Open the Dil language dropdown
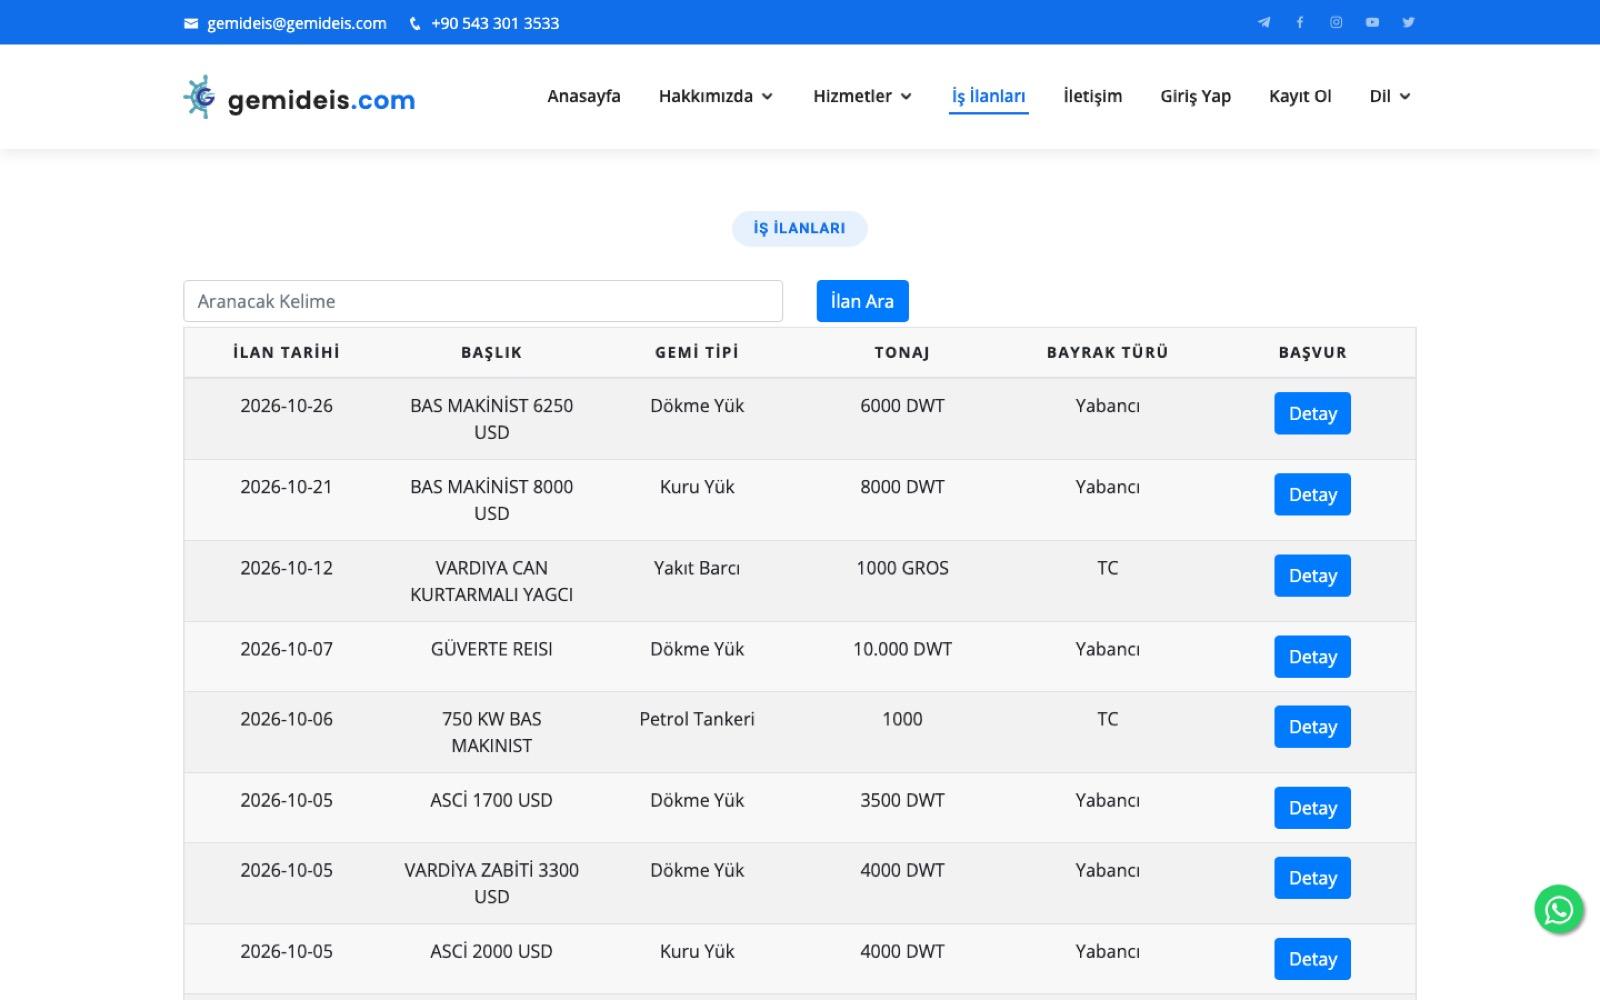This screenshot has height=1000, width=1600. pos(1390,96)
